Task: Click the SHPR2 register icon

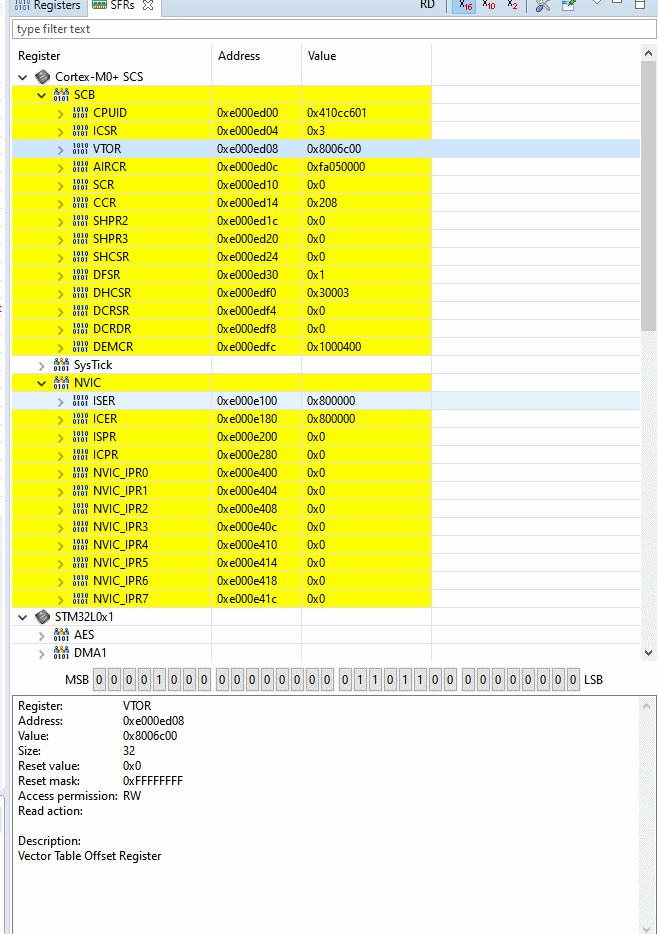Action: pos(80,220)
